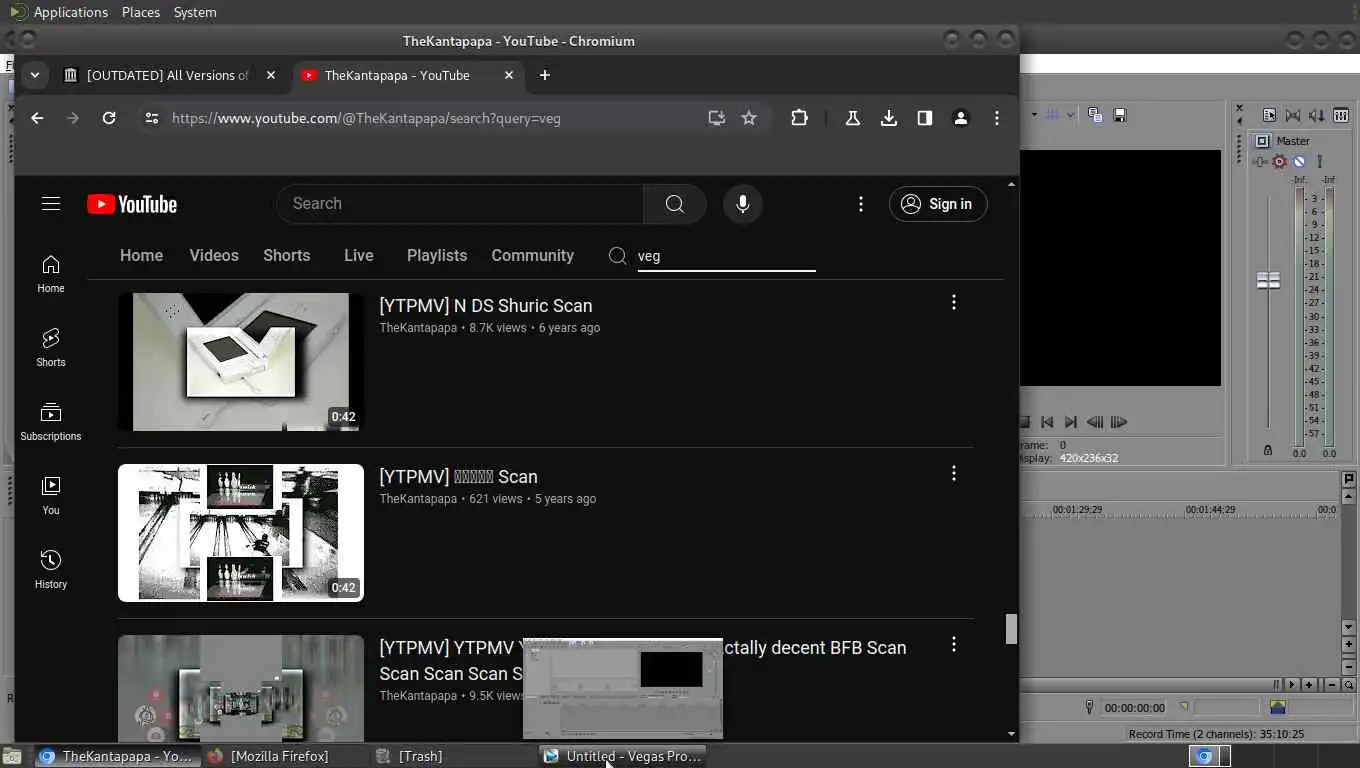Screen dimensions: 1360x768
Task: Open a new Chromium tab
Action: pyautogui.click(x=544, y=75)
